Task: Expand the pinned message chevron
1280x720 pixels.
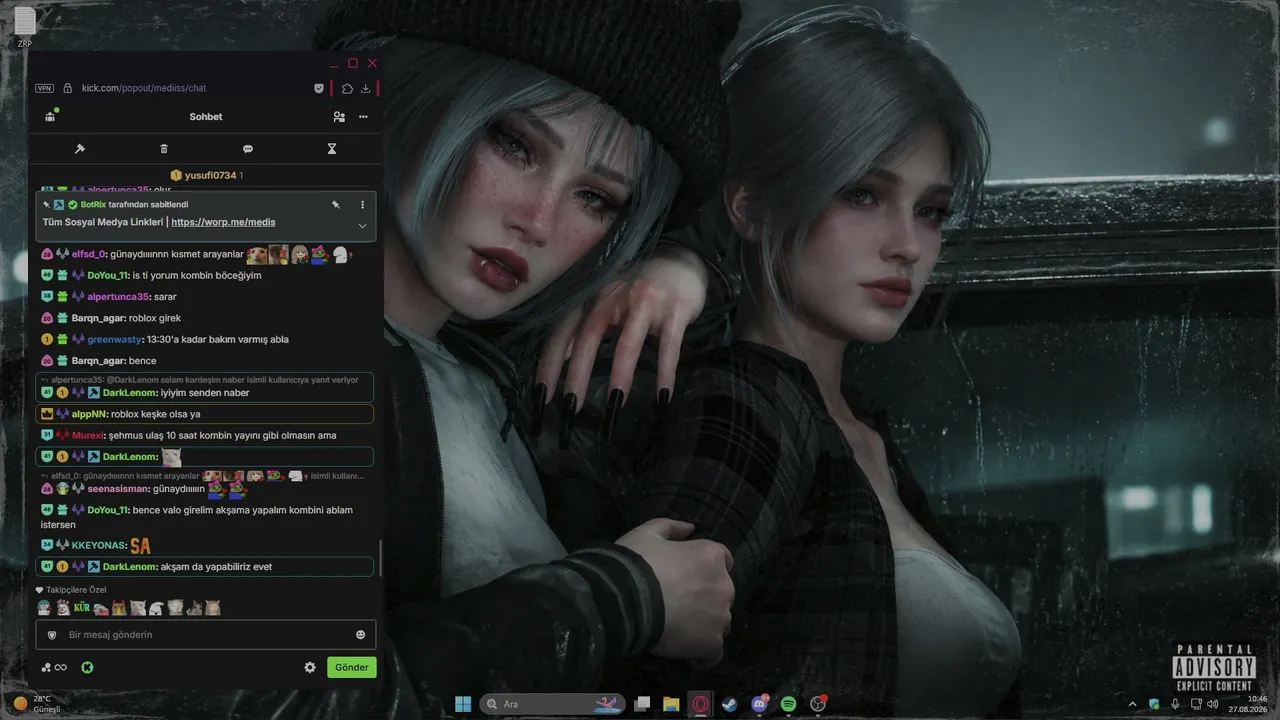Action: point(362,226)
